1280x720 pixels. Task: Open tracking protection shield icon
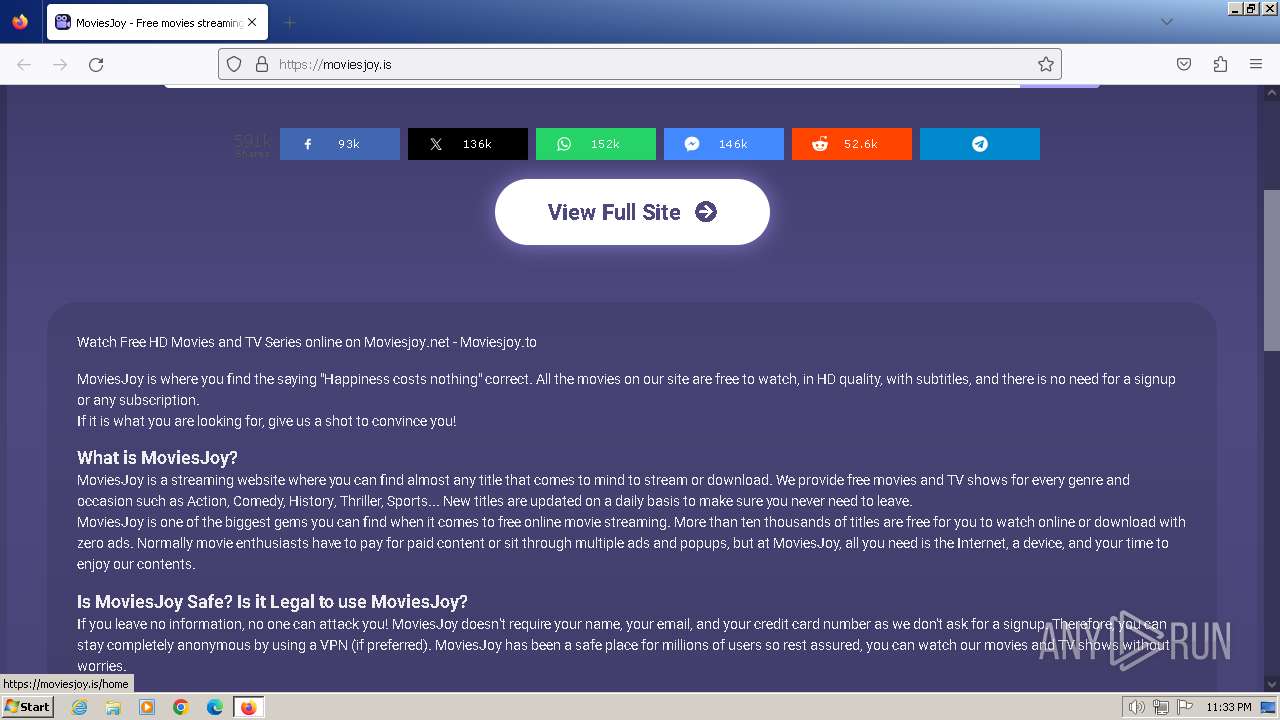pos(234,64)
